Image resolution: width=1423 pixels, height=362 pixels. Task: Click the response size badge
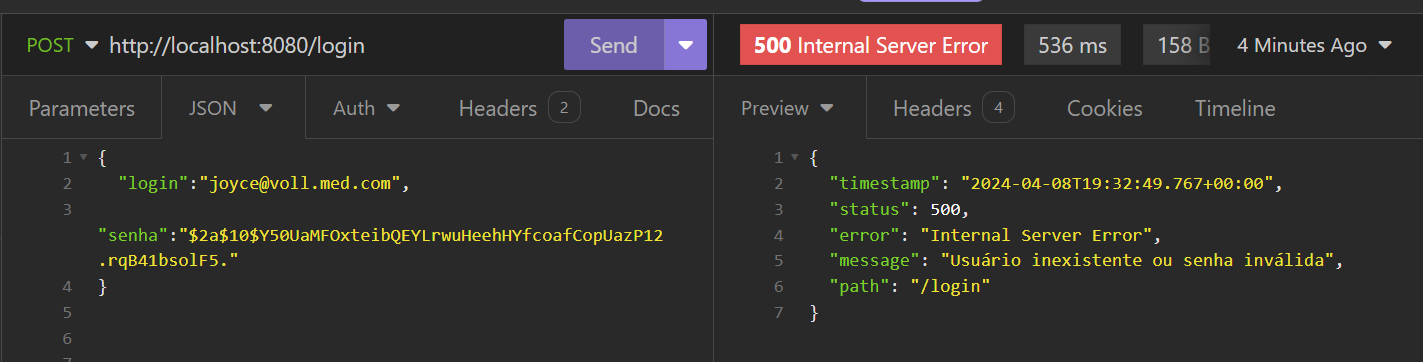[1176, 45]
